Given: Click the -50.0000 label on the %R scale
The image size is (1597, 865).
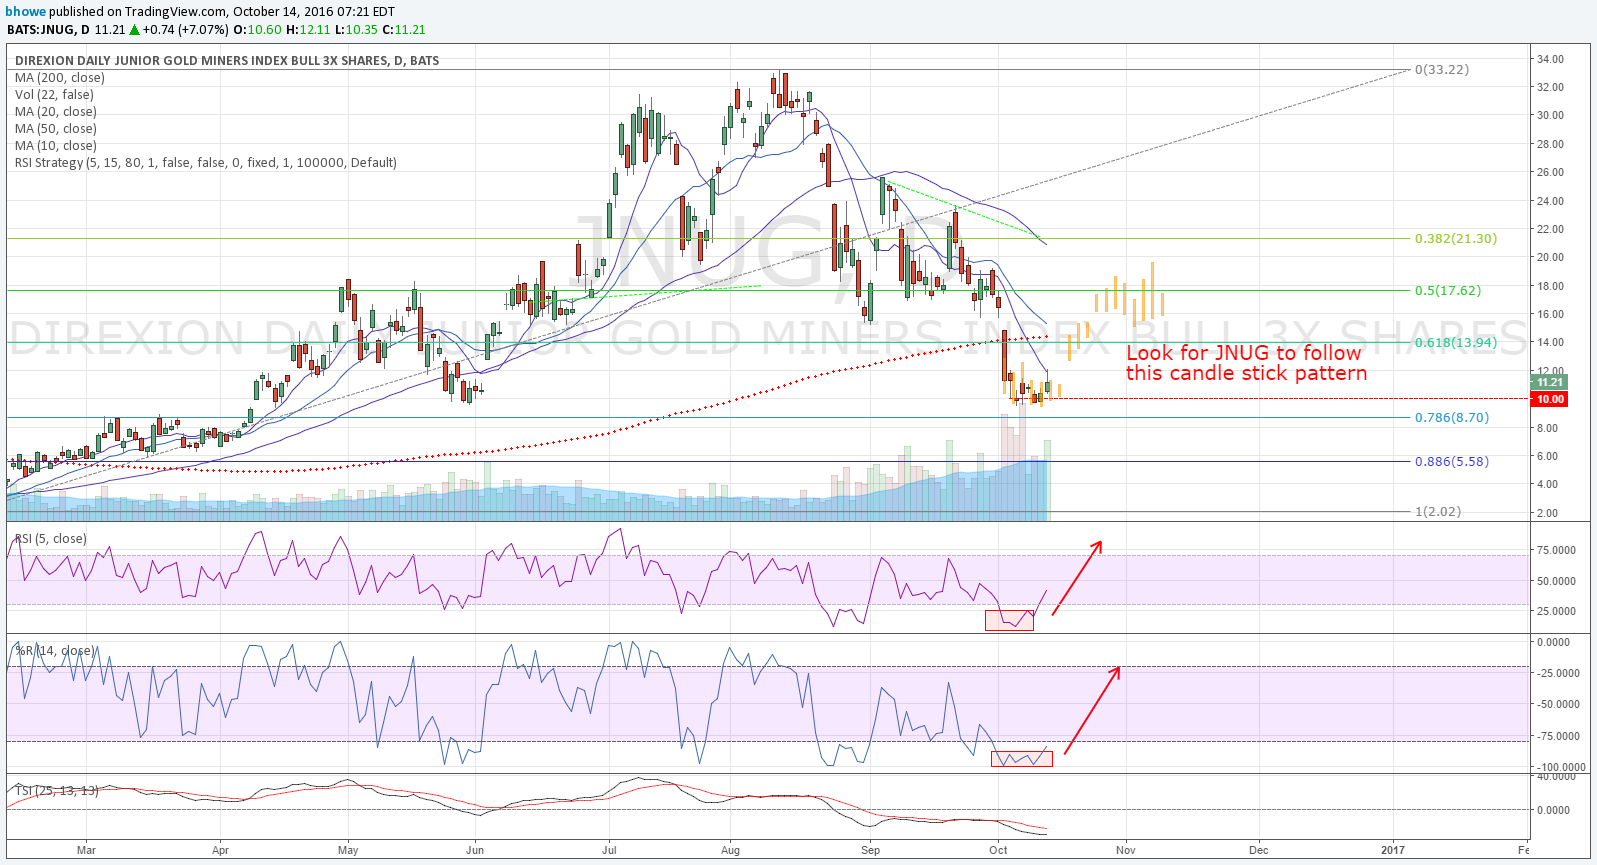Looking at the screenshot, I should (x=1558, y=705).
